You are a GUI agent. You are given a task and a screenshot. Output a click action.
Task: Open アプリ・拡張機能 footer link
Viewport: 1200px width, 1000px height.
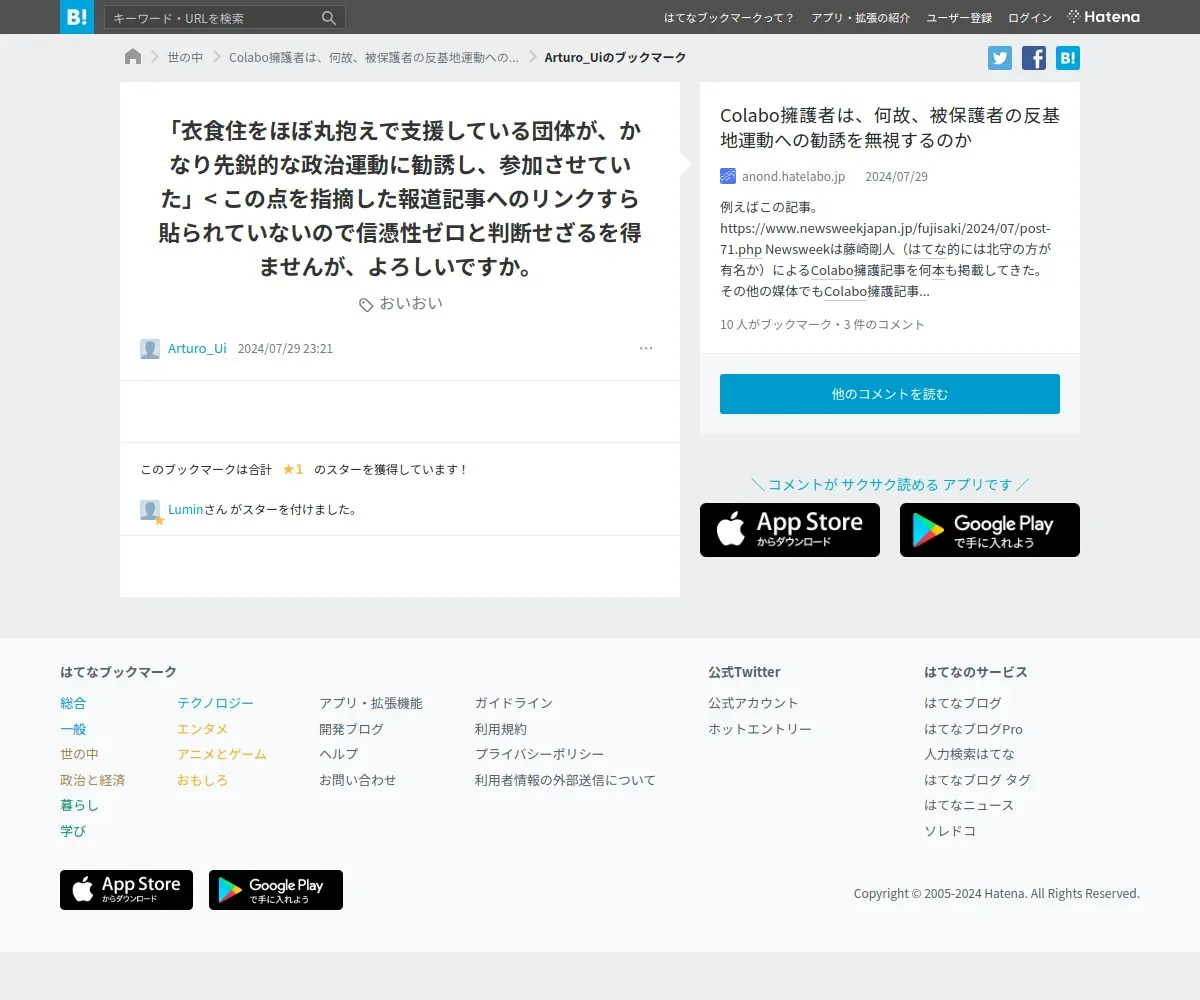pyautogui.click(x=371, y=703)
